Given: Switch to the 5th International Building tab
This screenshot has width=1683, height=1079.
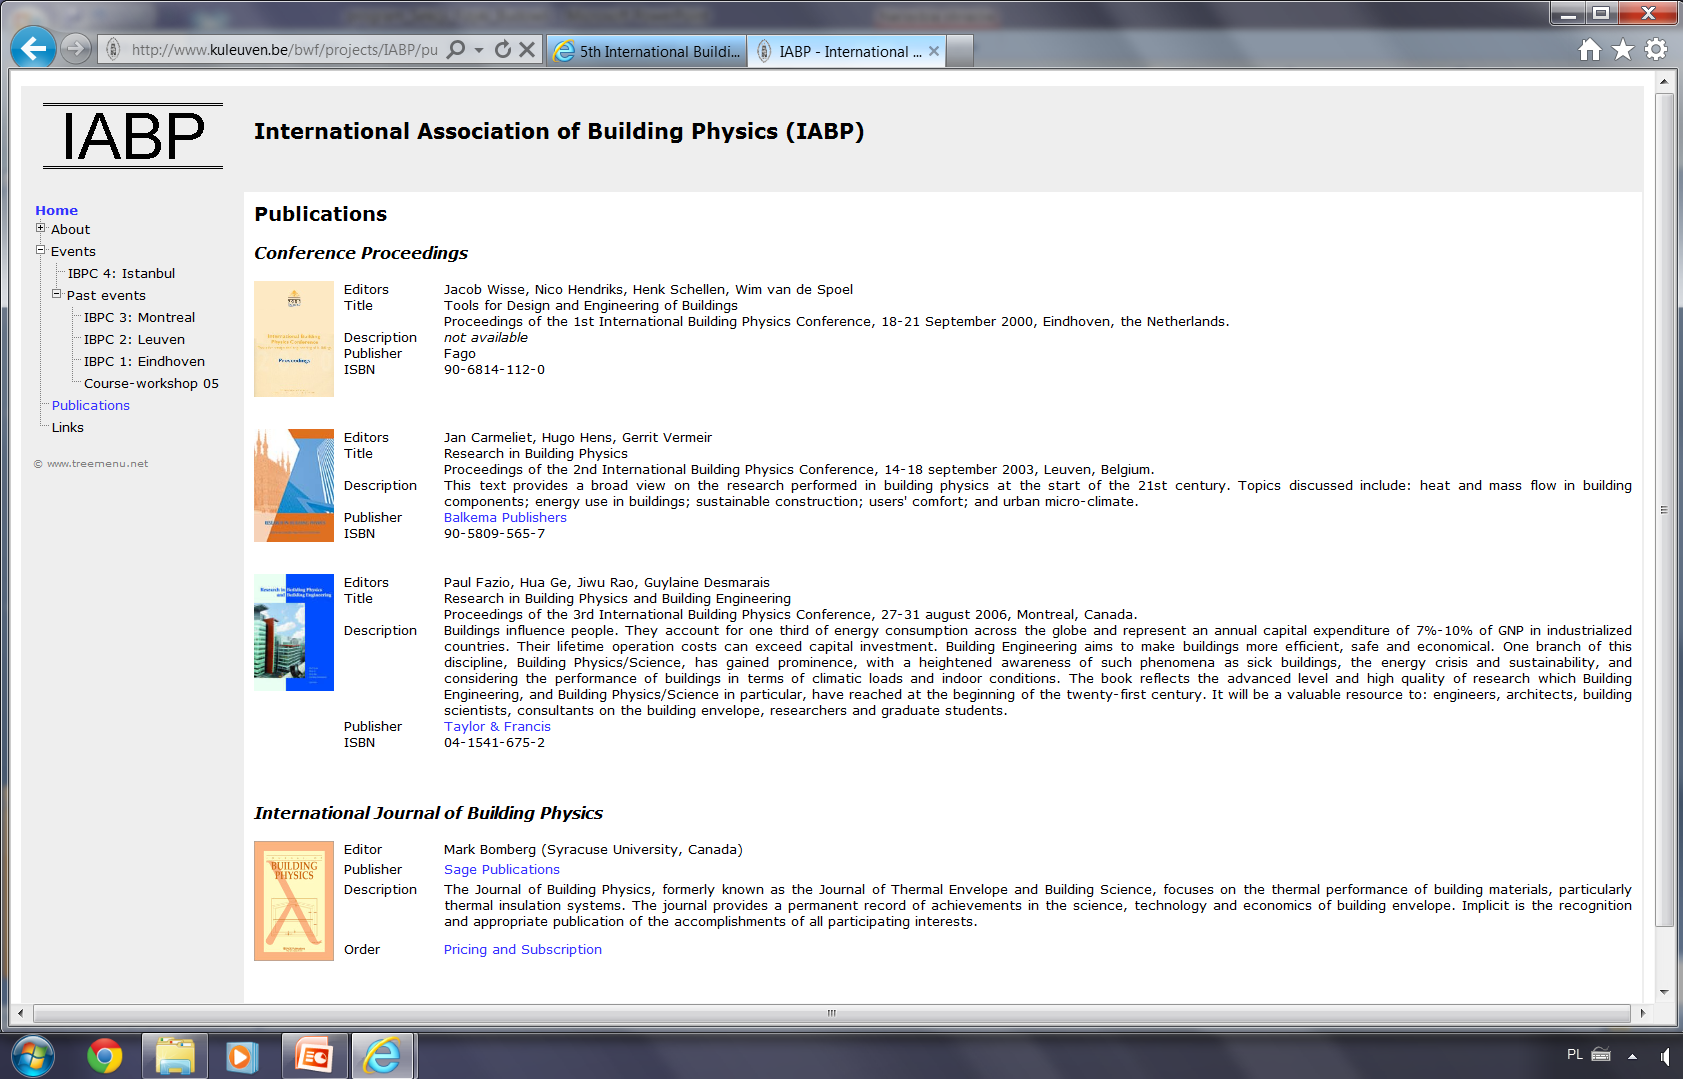Looking at the screenshot, I should point(647,51).
